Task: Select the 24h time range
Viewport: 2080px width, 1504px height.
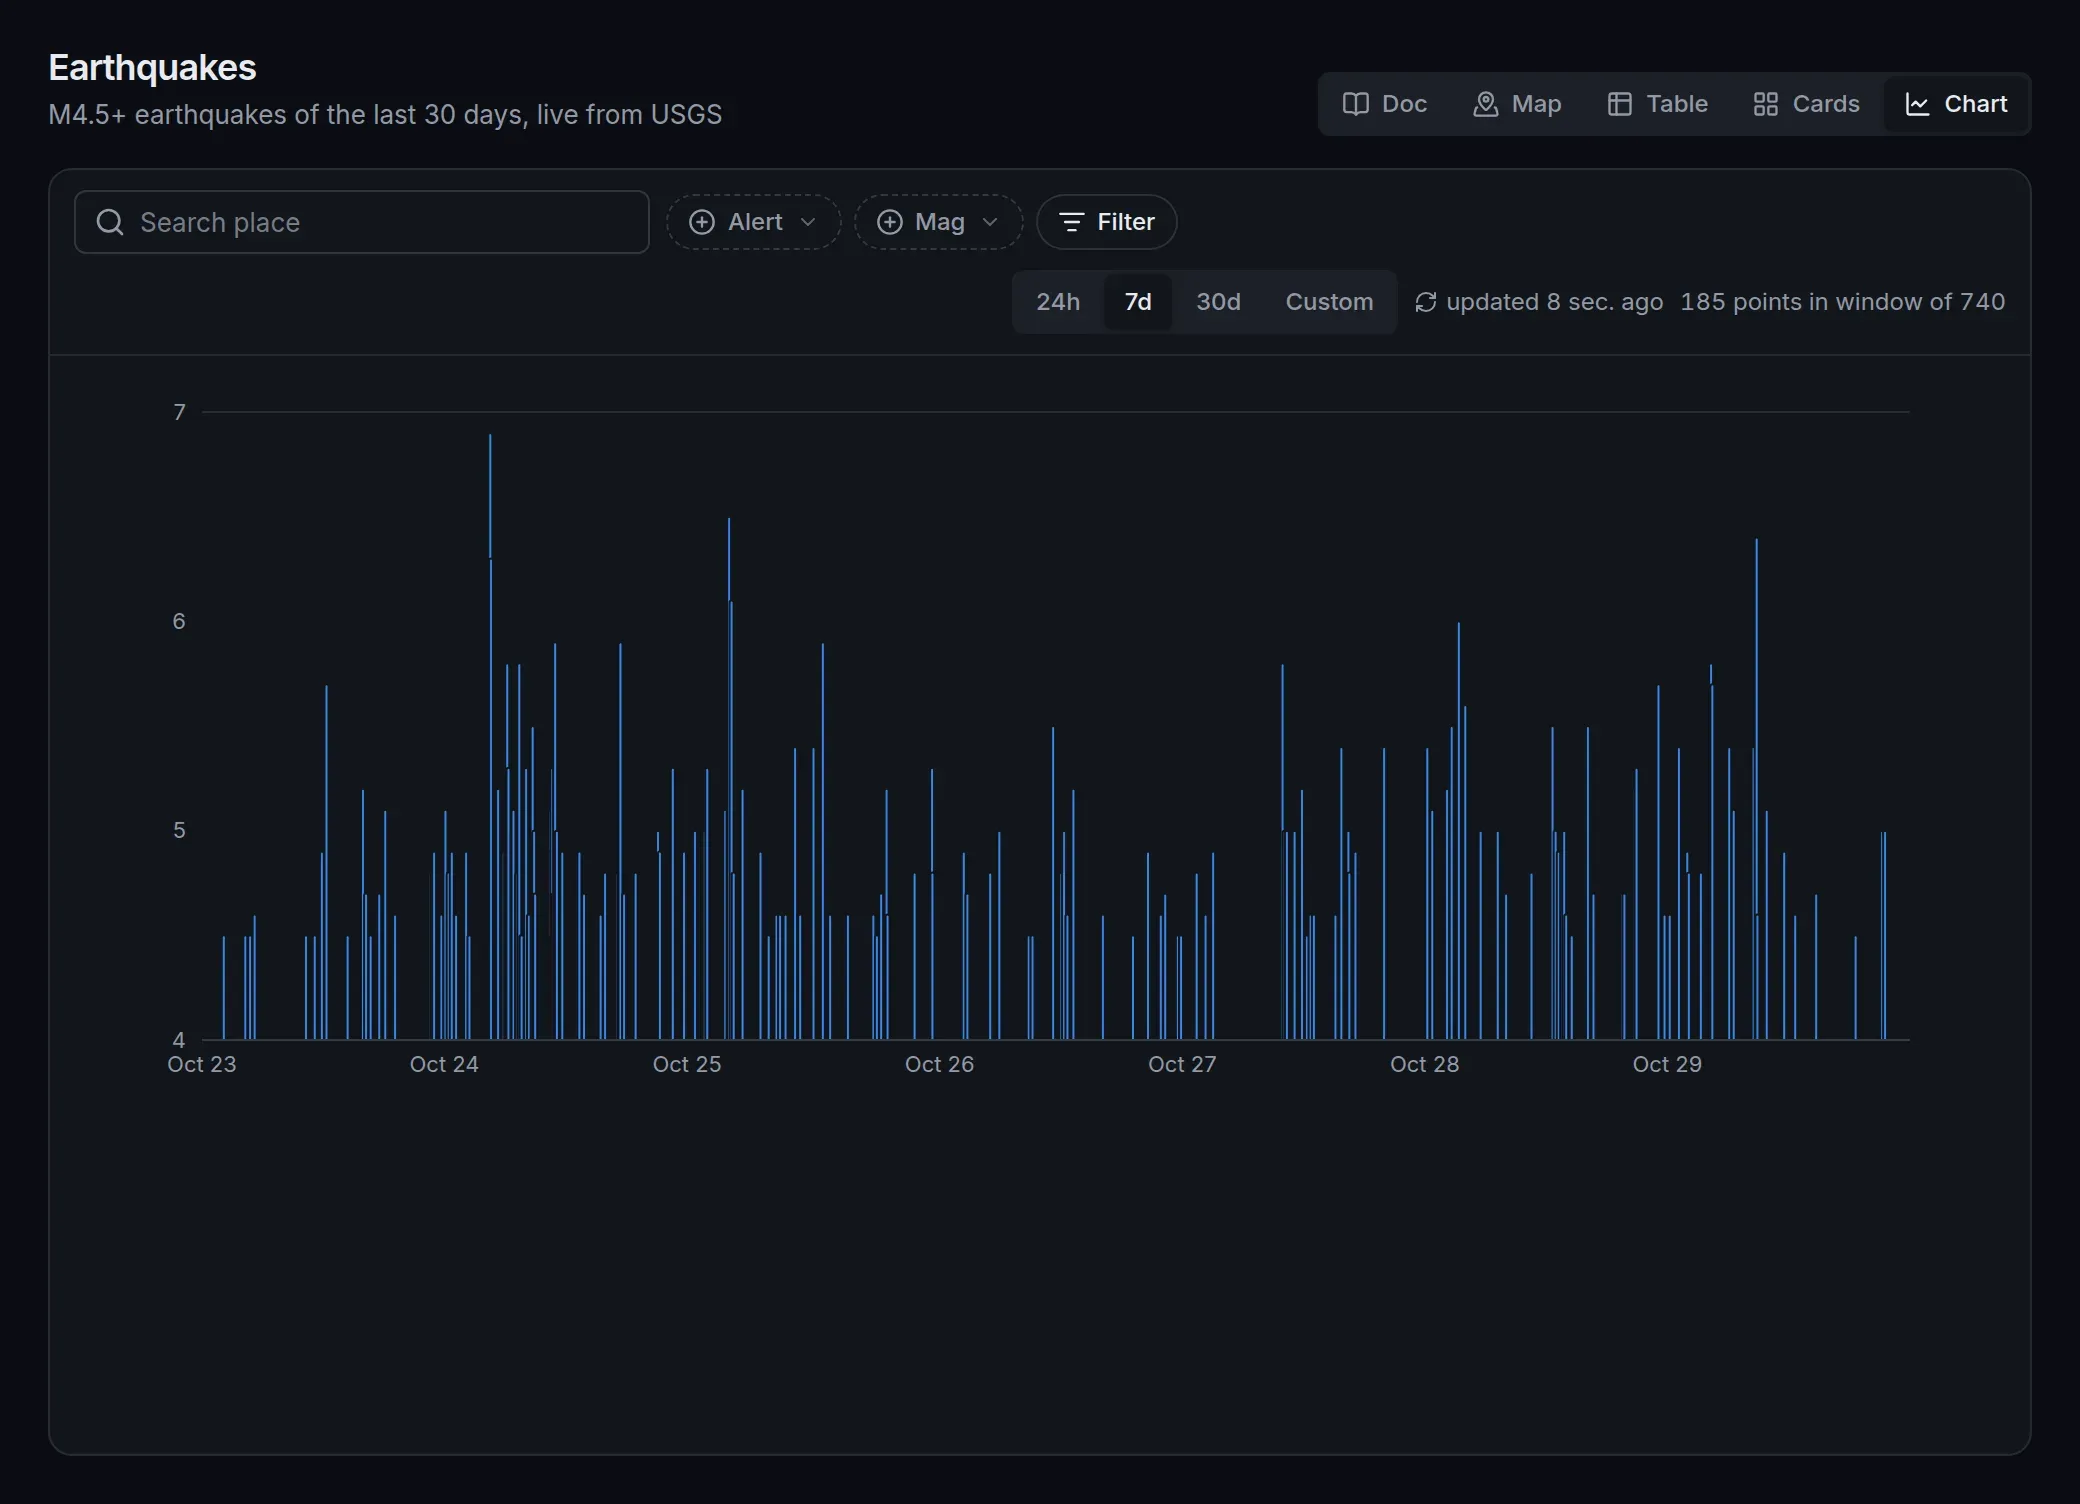Action: coord(1058,302)
